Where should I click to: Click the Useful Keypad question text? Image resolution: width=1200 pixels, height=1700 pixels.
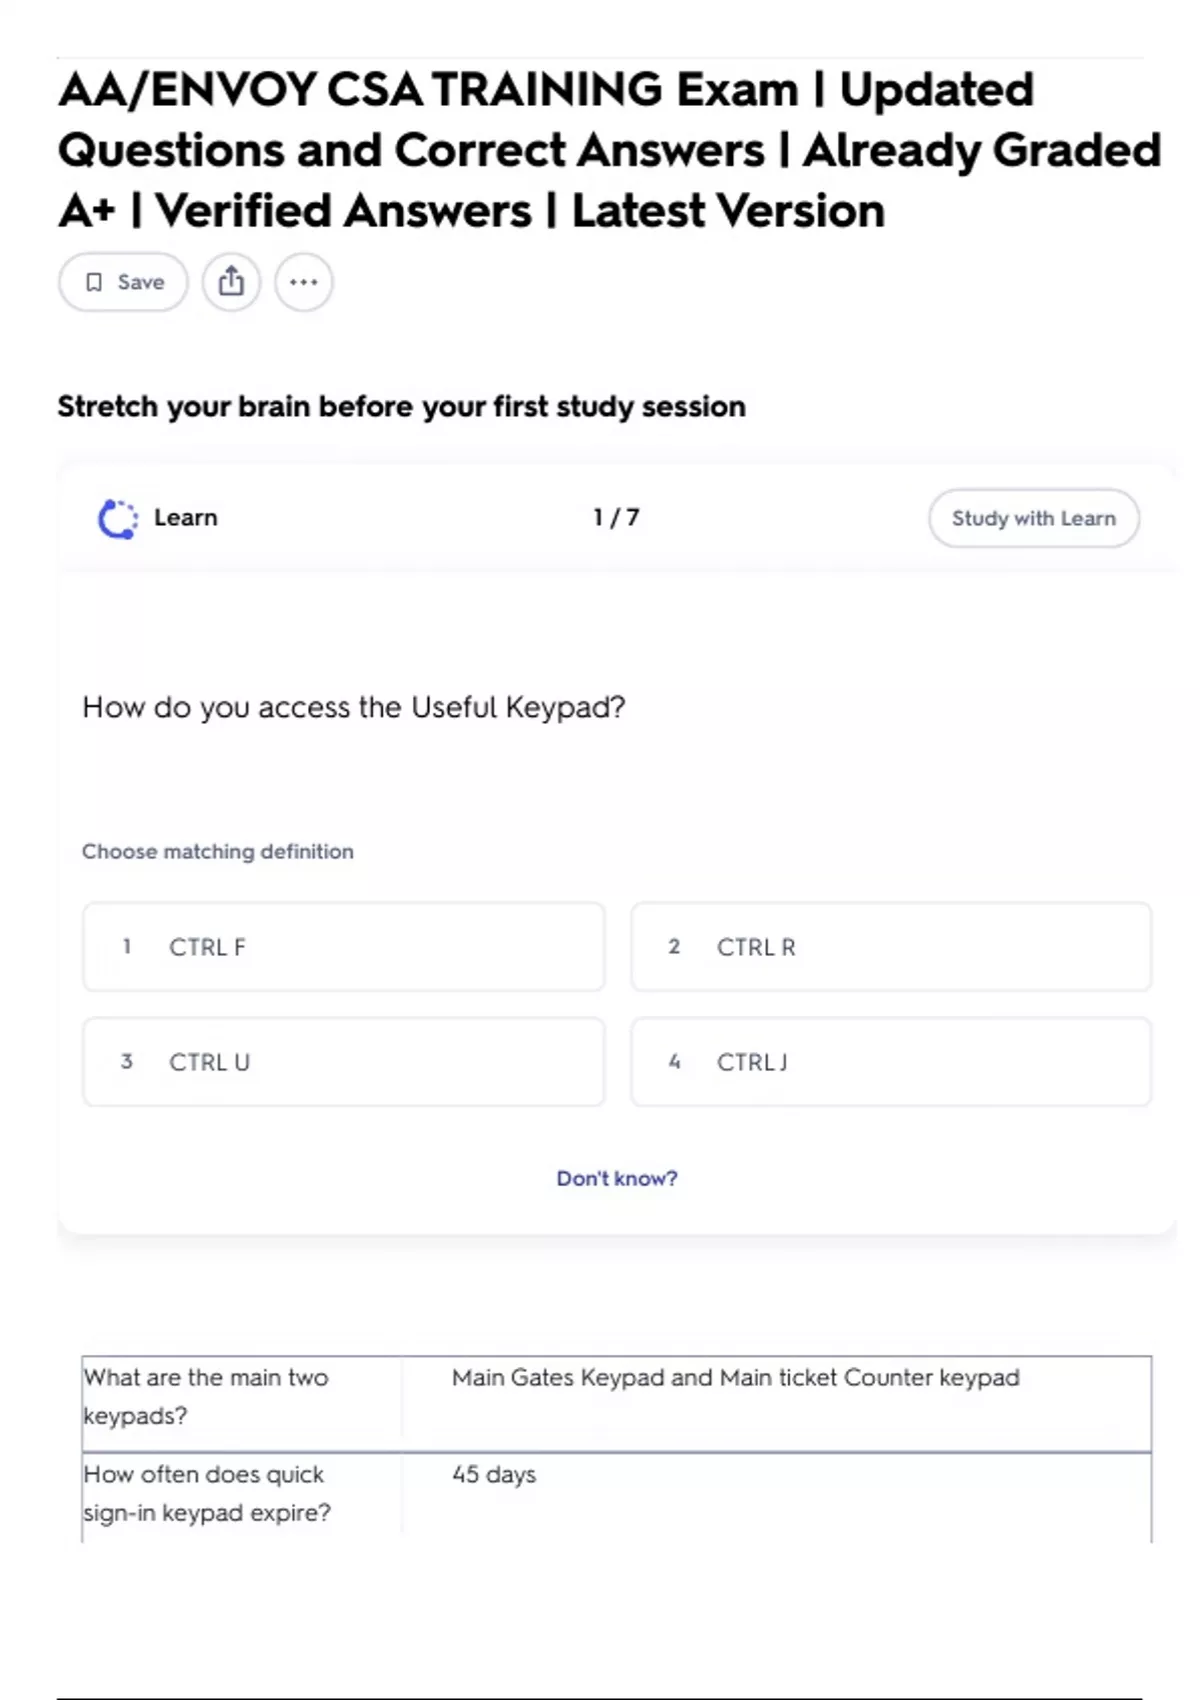click(x=354, y=707)
